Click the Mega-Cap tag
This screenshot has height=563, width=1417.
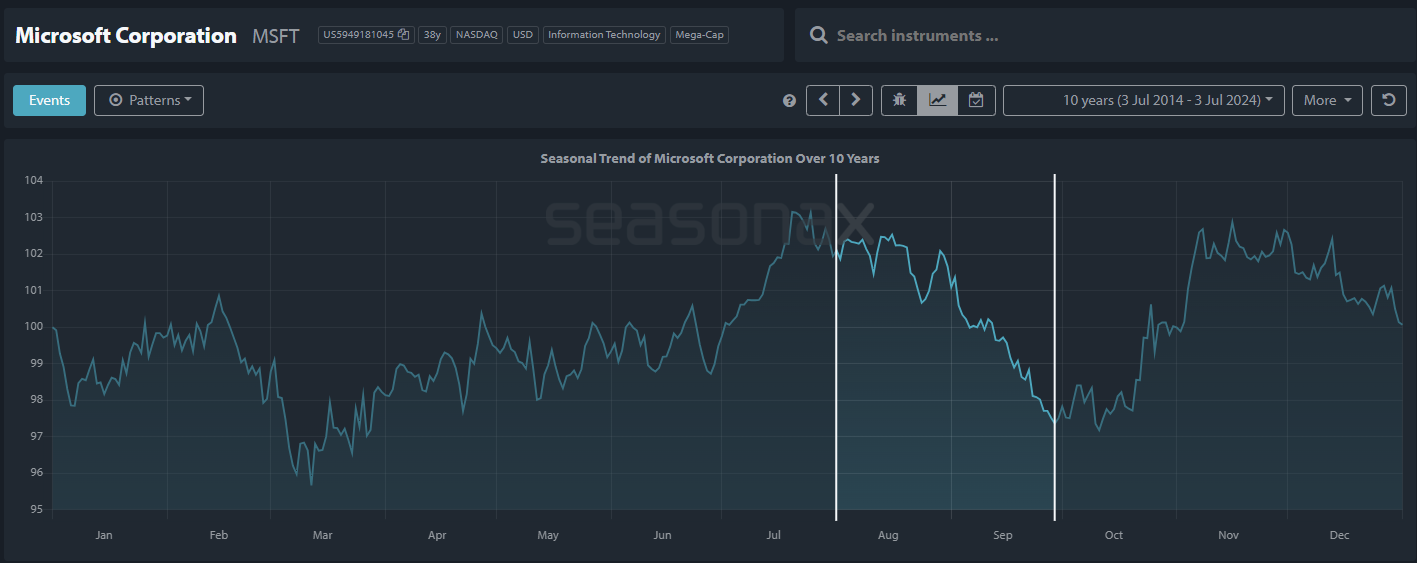699,34
